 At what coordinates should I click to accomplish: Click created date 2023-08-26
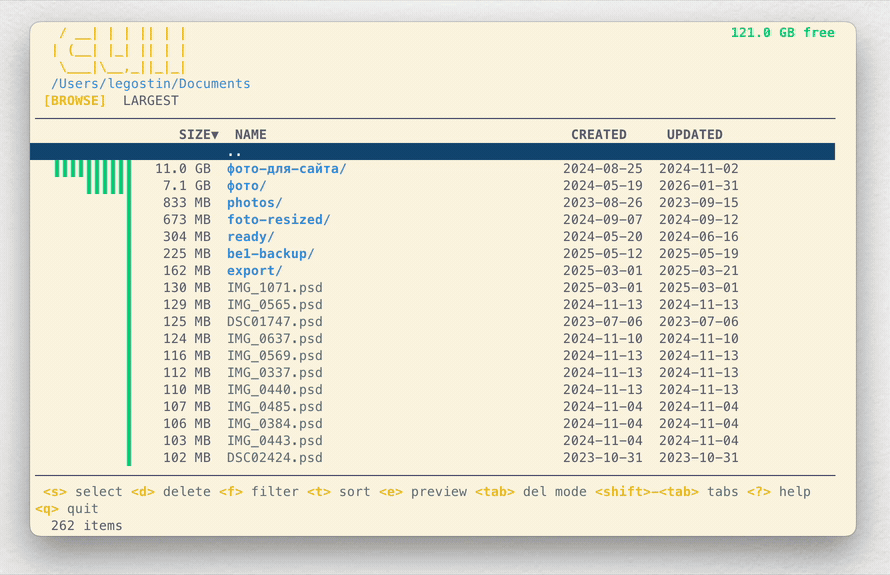(x=603, y=203)
